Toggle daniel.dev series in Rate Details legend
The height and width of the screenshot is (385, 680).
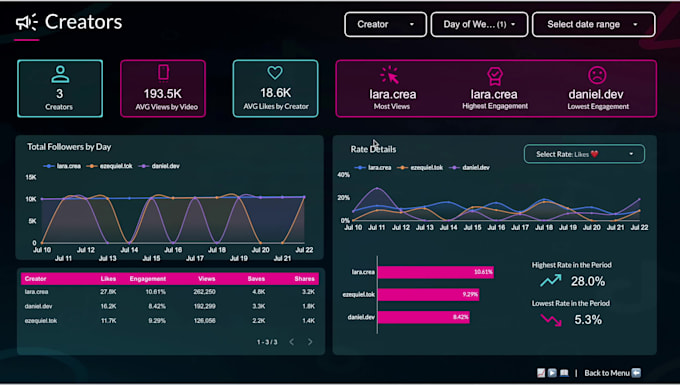click(x=470, y=167)
